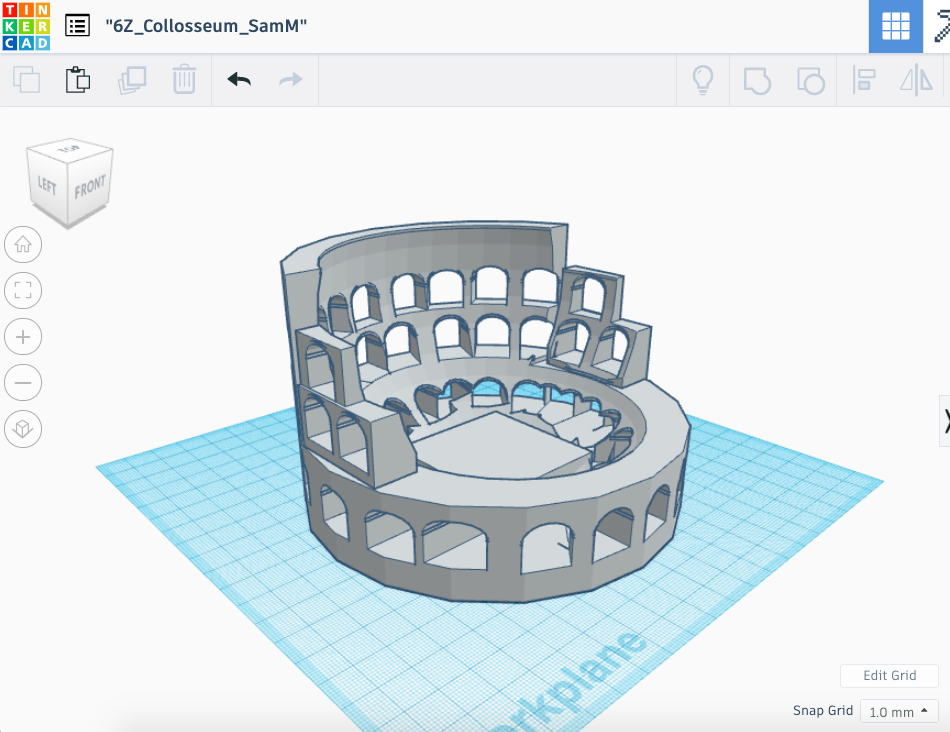Redo the last undone action
Screen dimensions: 950x732
click(291, 80)
